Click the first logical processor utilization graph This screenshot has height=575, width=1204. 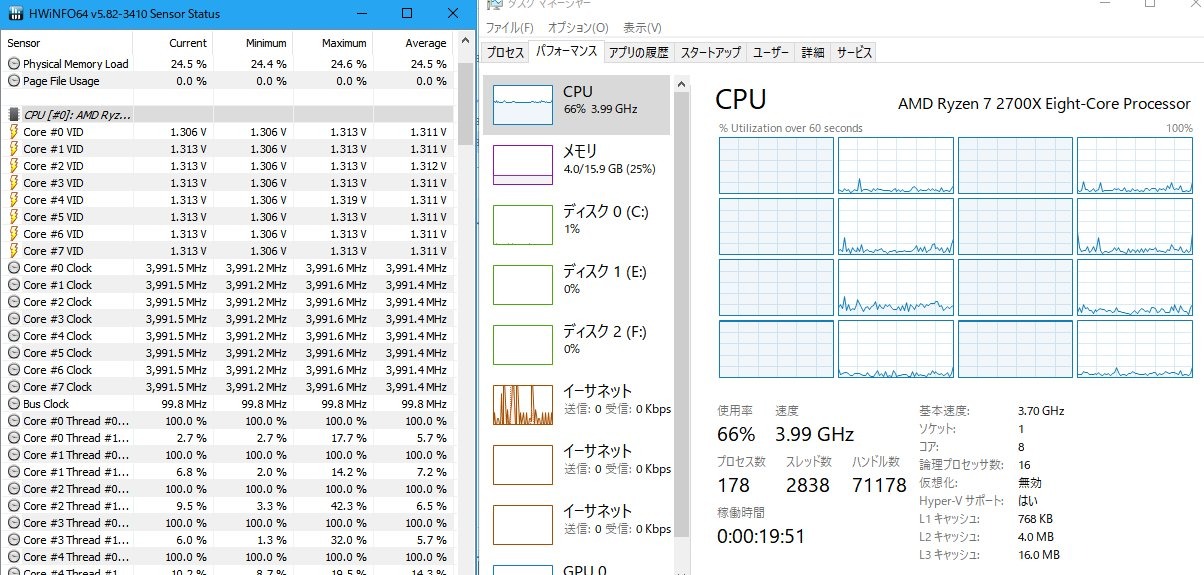pos(776,165)
